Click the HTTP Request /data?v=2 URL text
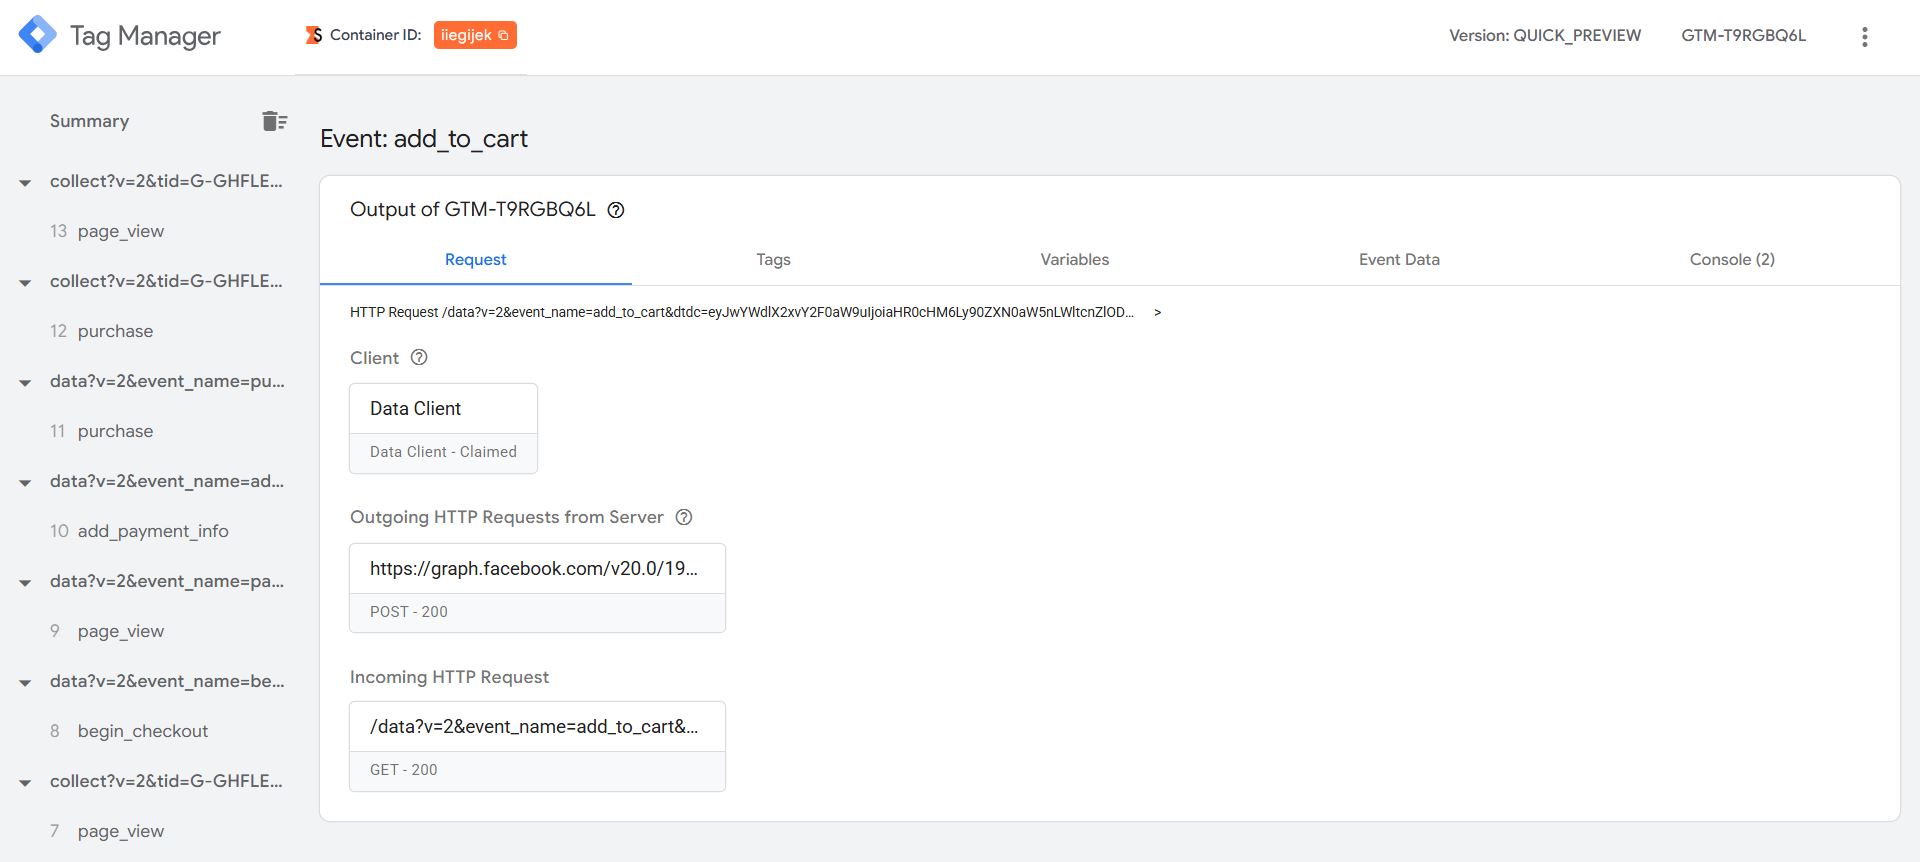The width and height of the screenshot is (1920, 862). [742, 312]
